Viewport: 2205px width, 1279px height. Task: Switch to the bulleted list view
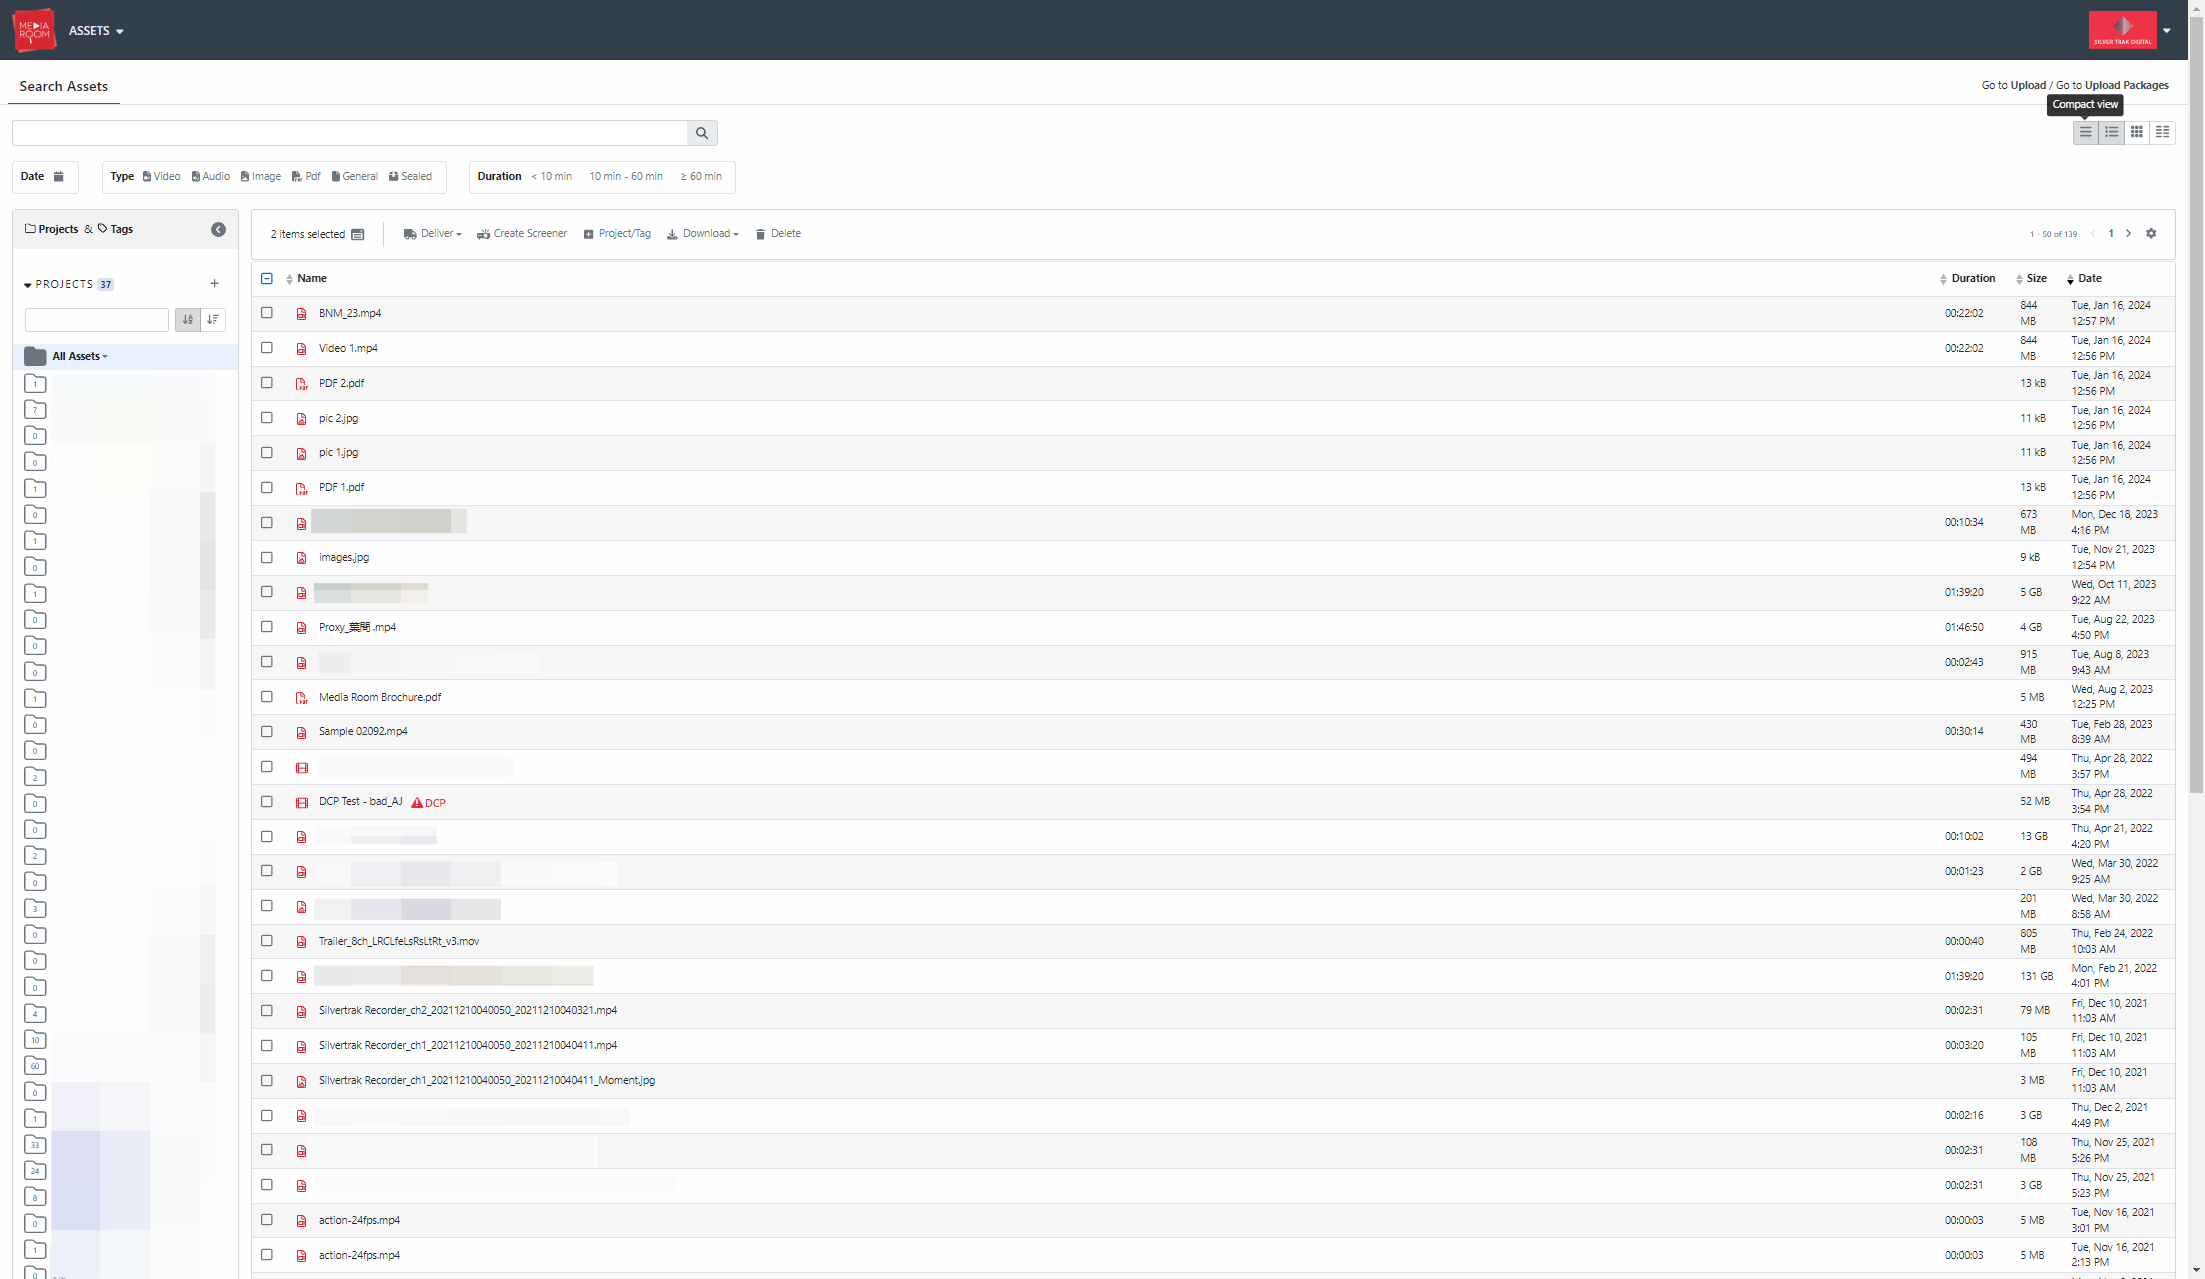pyautogui.click(x=2111, y=132)
